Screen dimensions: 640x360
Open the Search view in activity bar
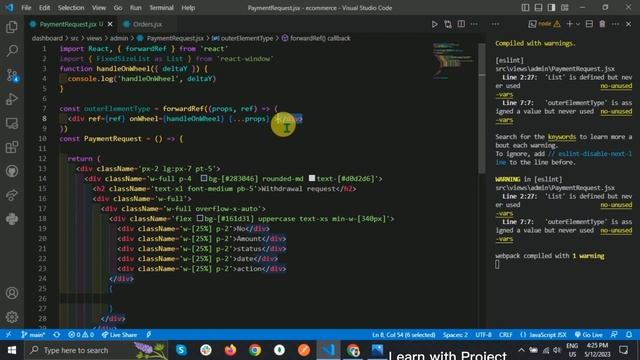(12, 51)
